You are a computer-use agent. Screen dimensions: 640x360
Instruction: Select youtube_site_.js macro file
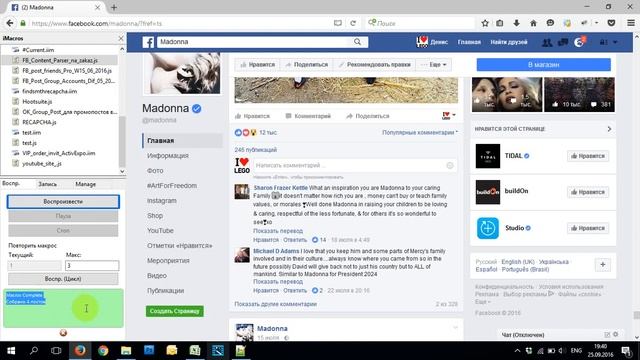click(x=42, y=164)
